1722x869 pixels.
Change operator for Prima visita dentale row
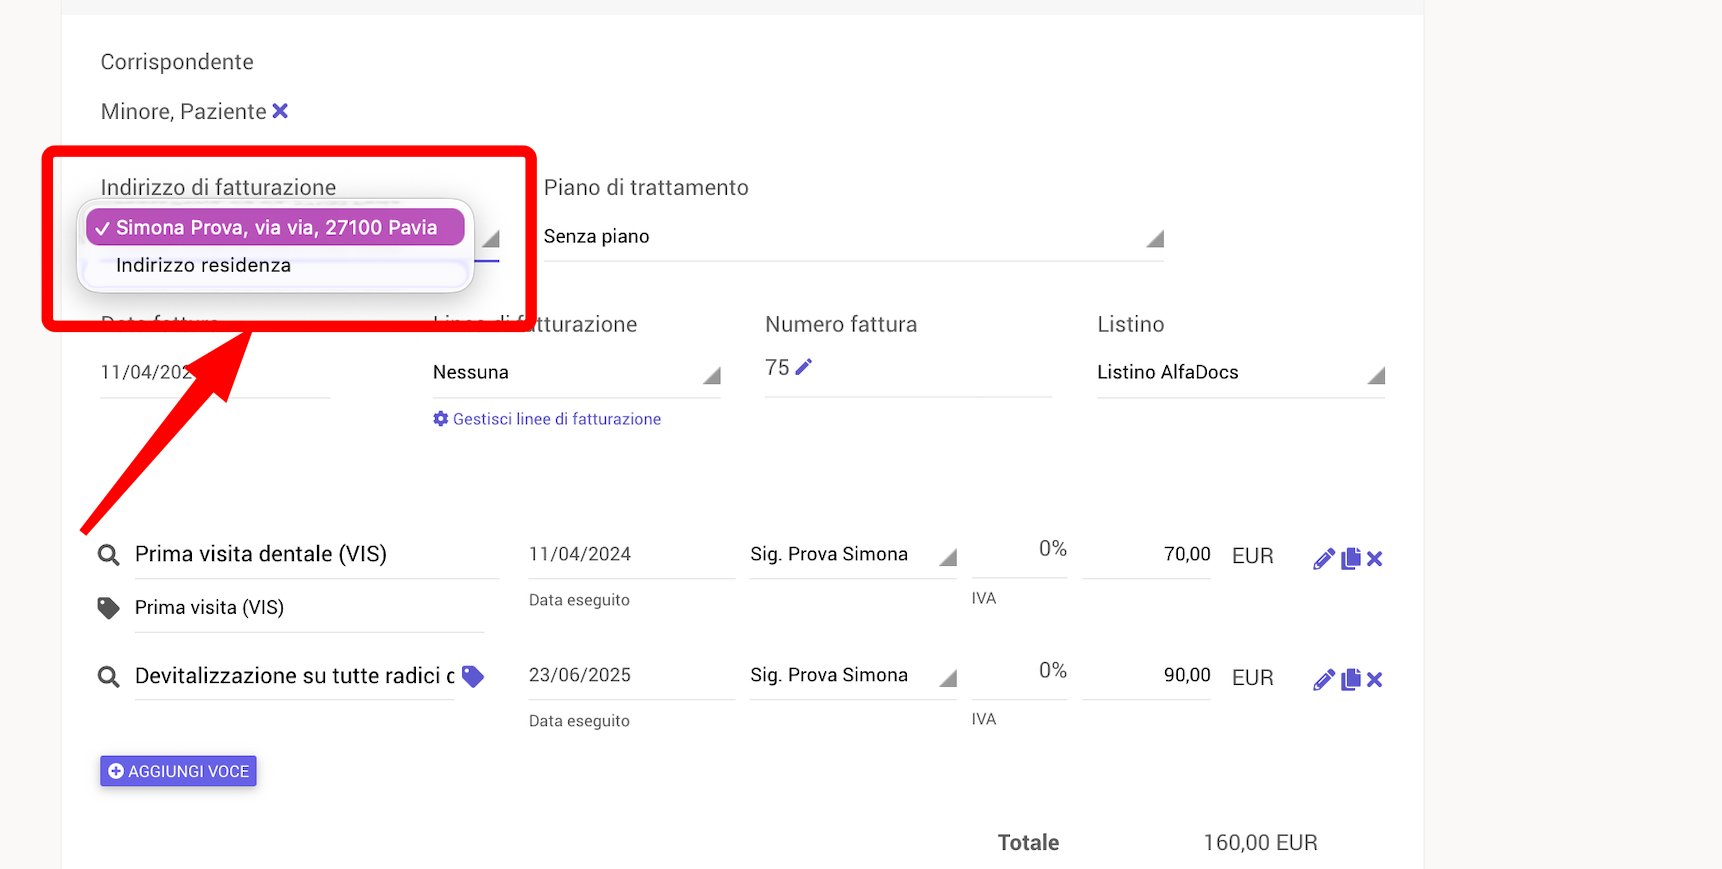coord(853,555)
